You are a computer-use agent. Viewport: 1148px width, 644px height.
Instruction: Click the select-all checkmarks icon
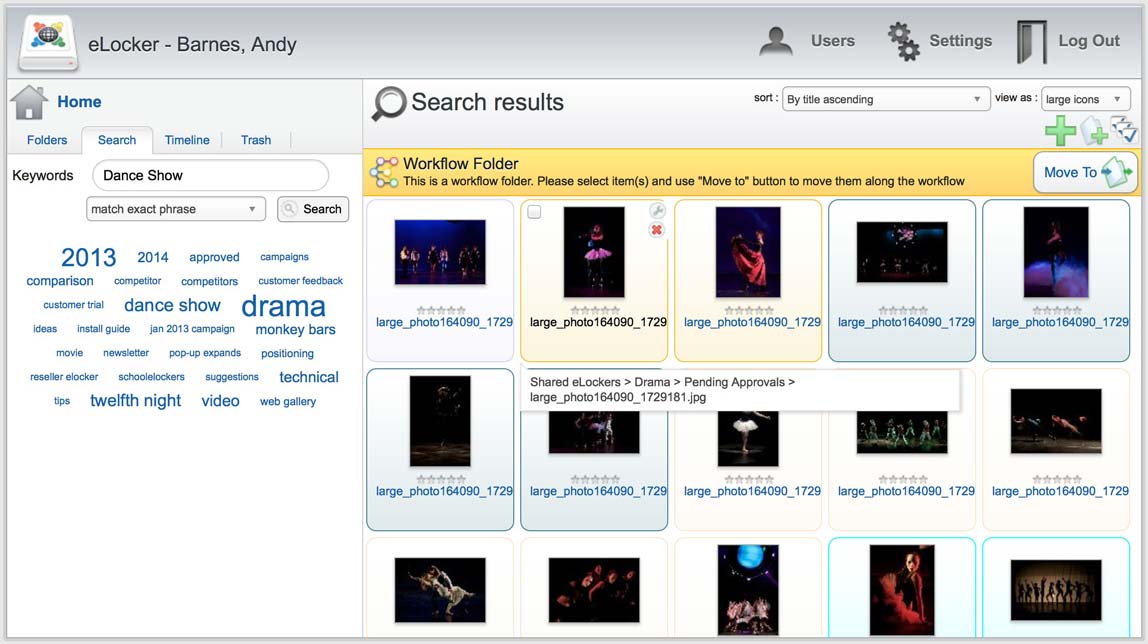click(1124, 130)
